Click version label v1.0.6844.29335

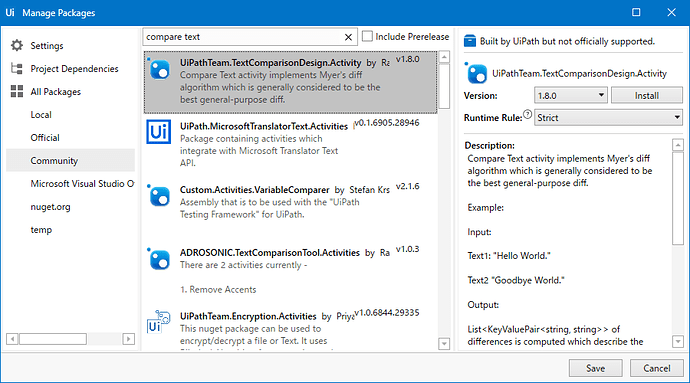(387, 313)
